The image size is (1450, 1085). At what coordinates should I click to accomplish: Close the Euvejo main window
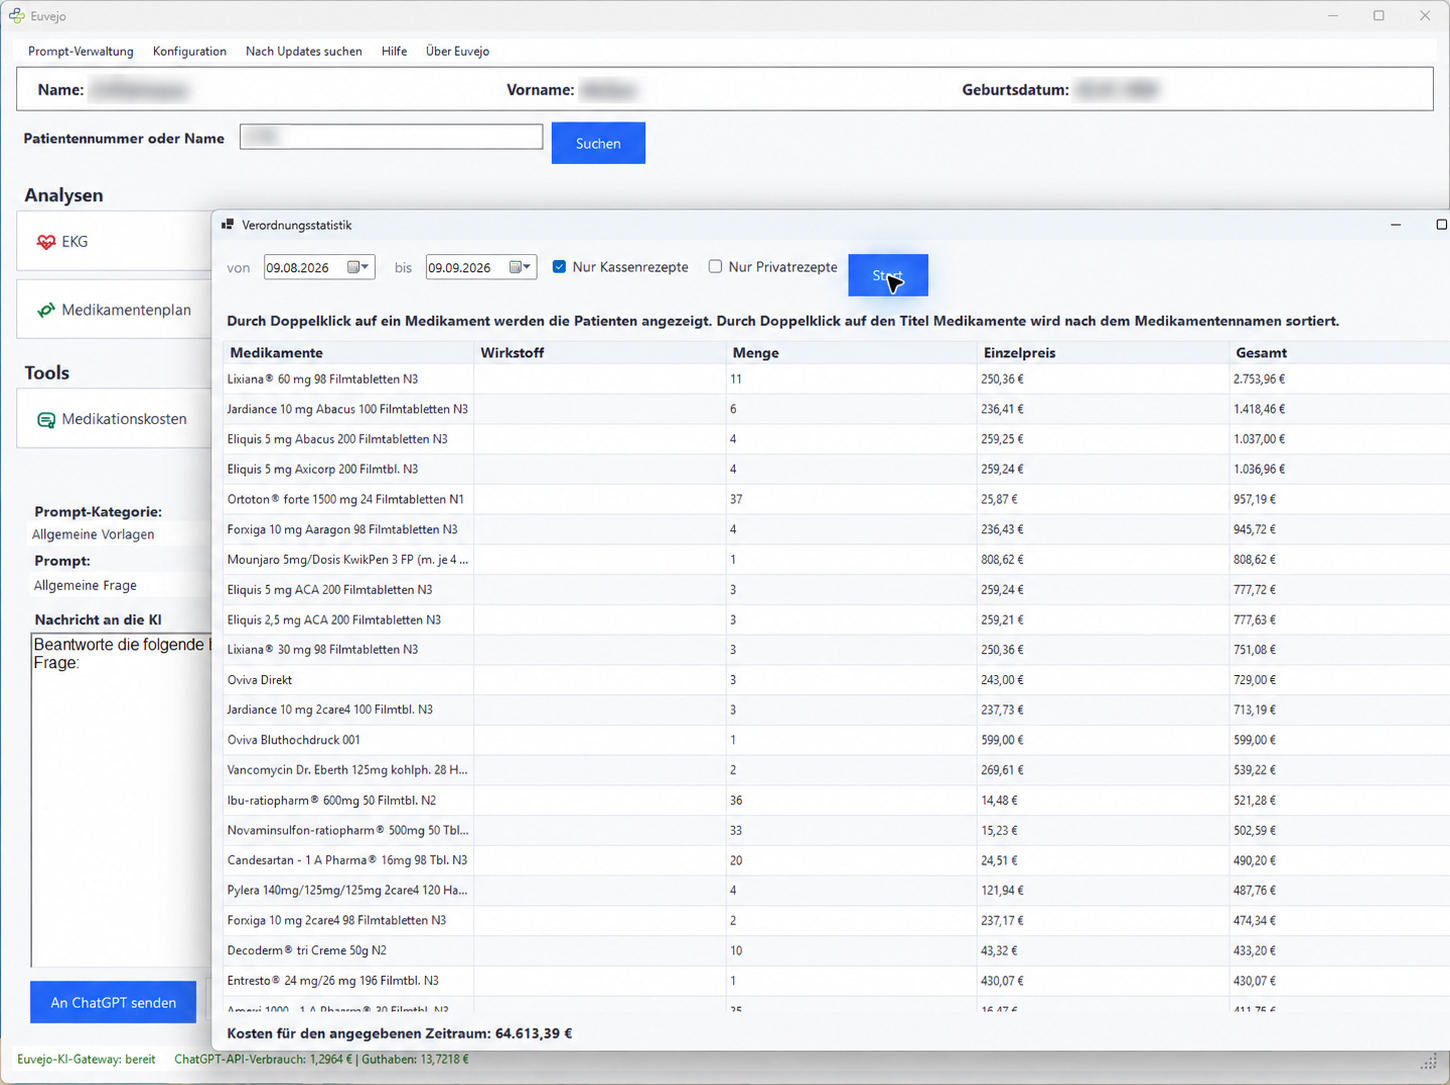tap(1425, 16)
